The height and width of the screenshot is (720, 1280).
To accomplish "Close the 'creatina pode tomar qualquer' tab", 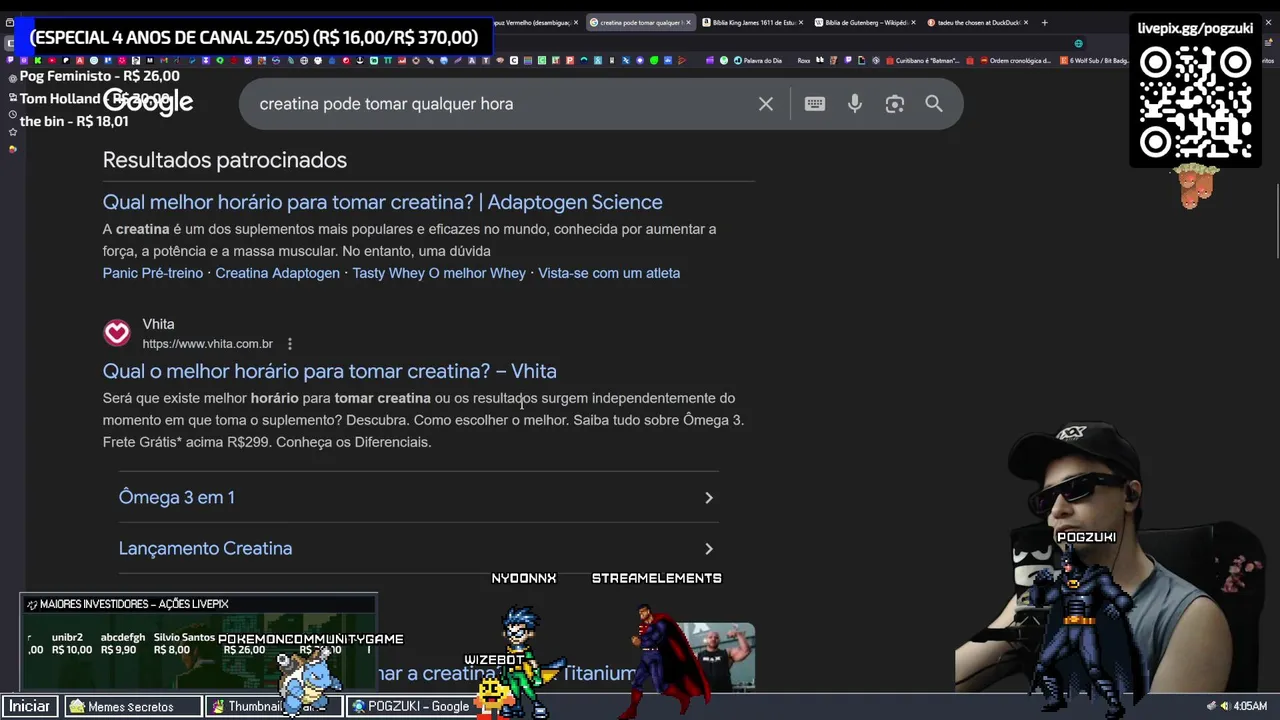I will coord(688,22).
